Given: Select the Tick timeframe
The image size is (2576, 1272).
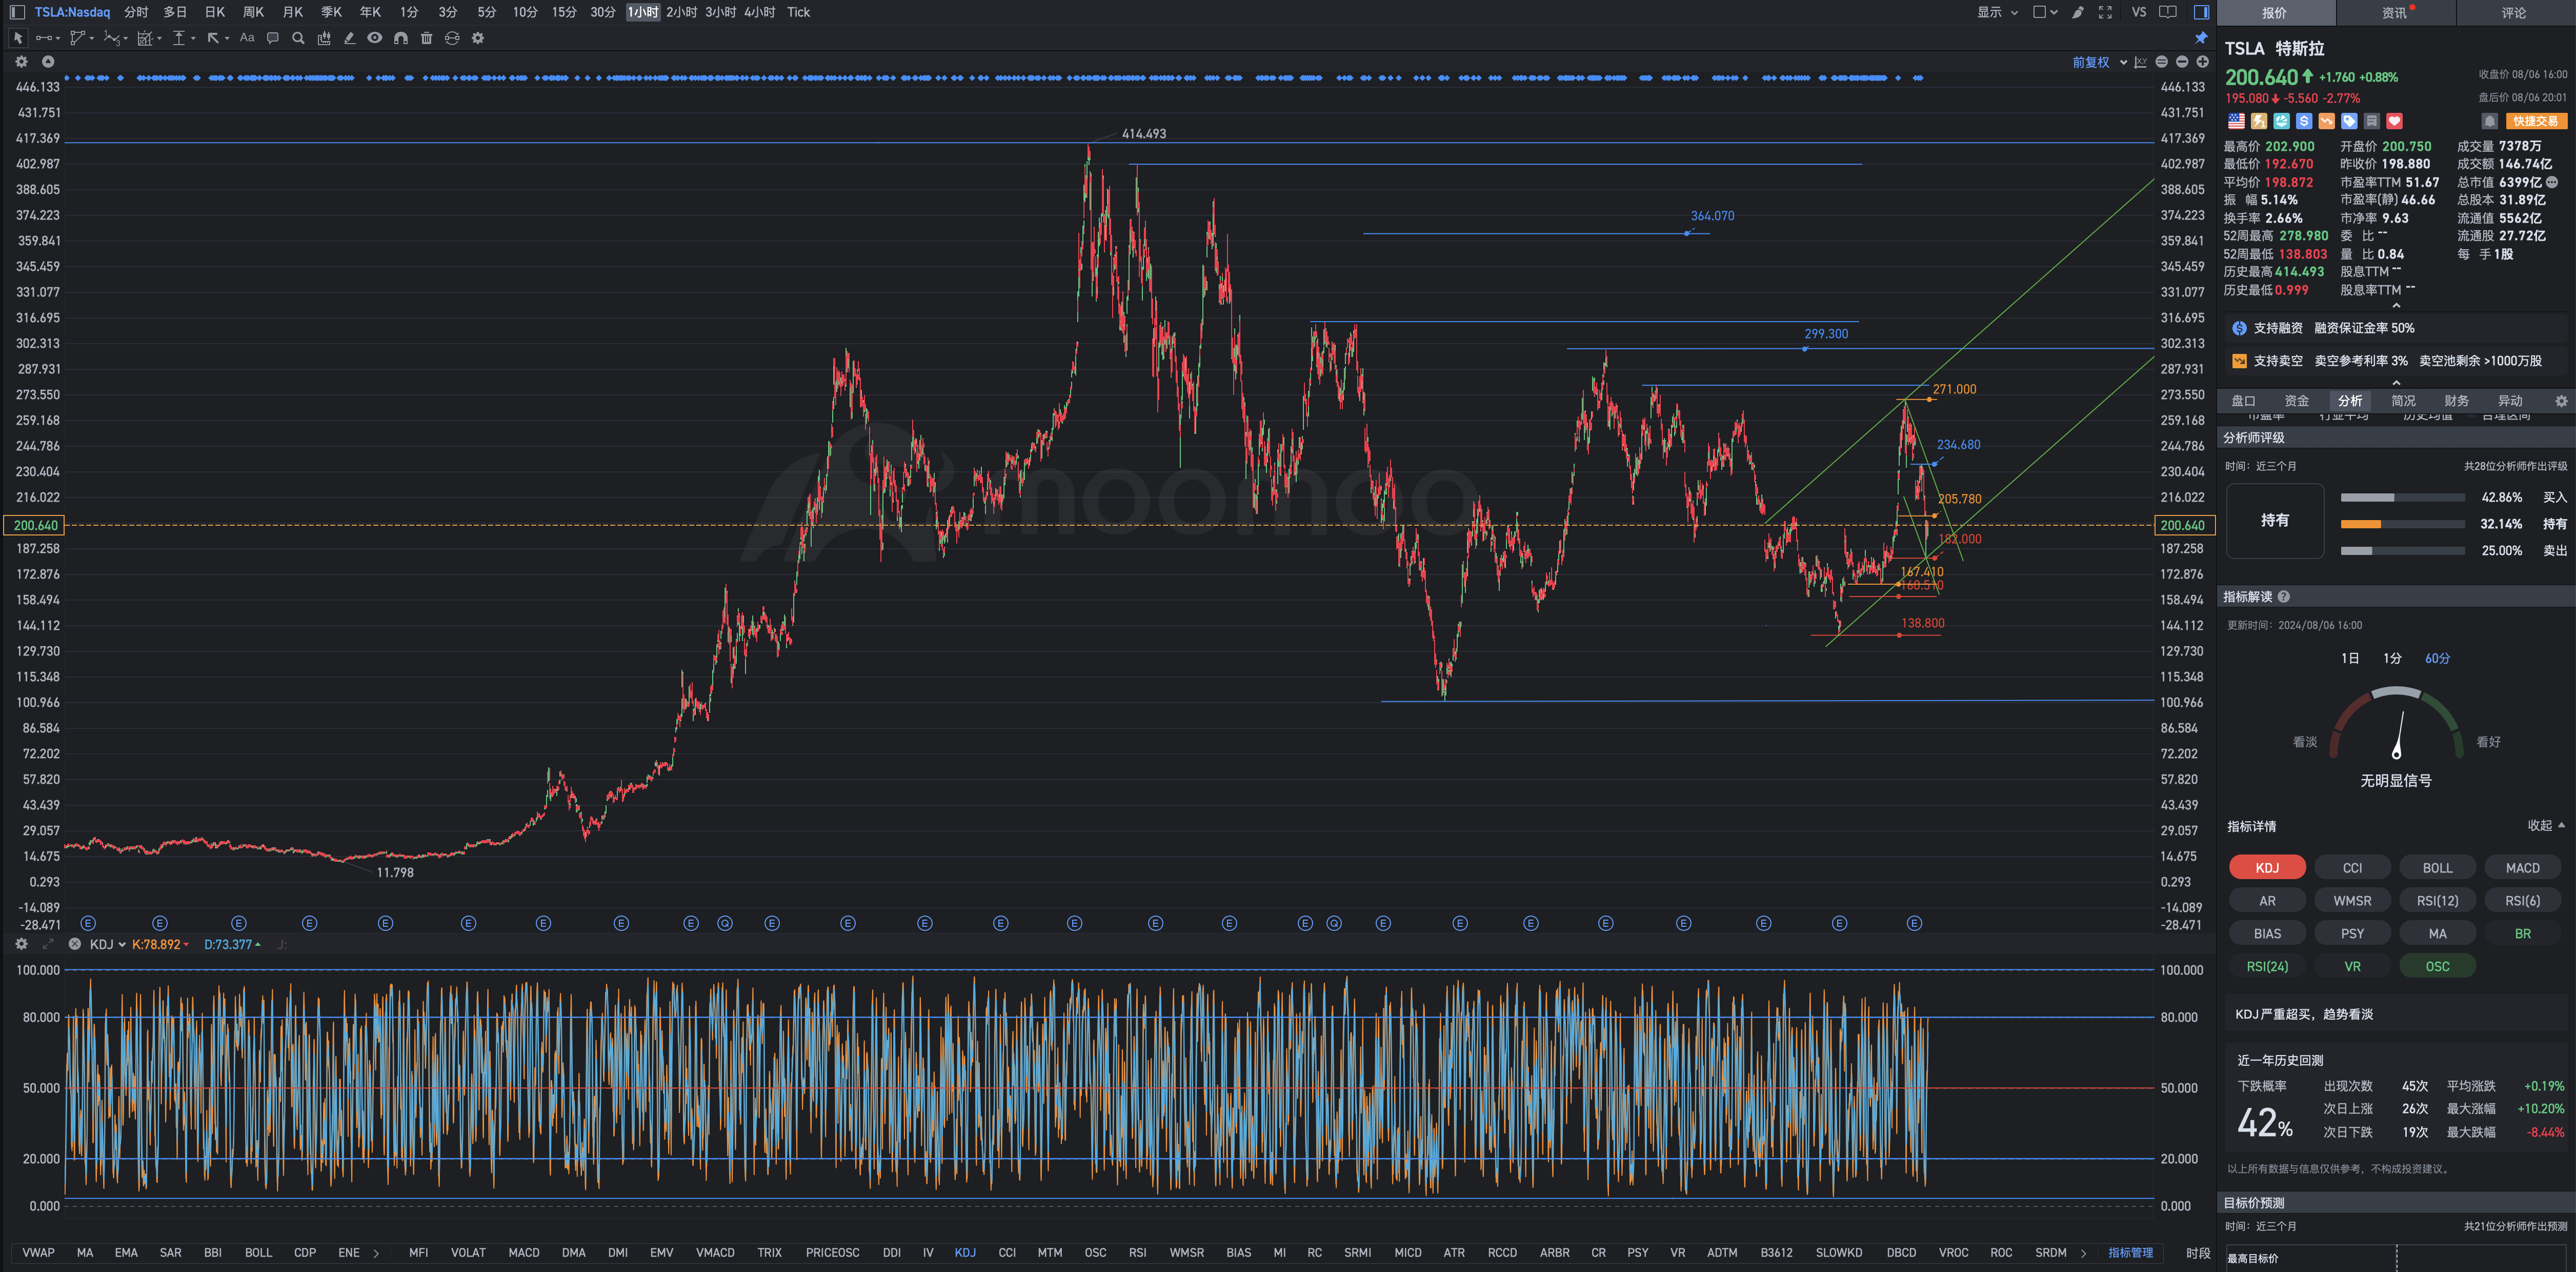Looking at the screenshot, I should click(x=798, y=12).
